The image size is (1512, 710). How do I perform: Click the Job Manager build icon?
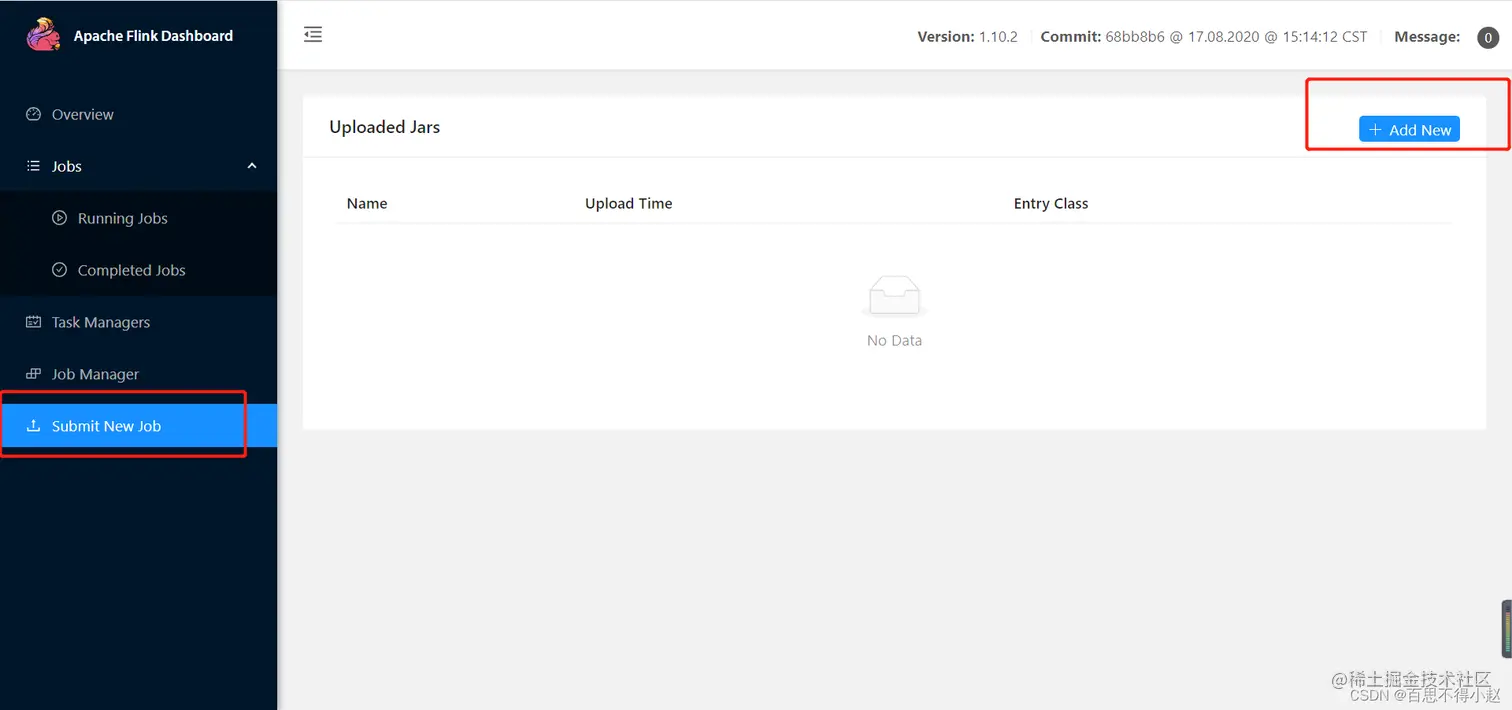tap(33, 374)
